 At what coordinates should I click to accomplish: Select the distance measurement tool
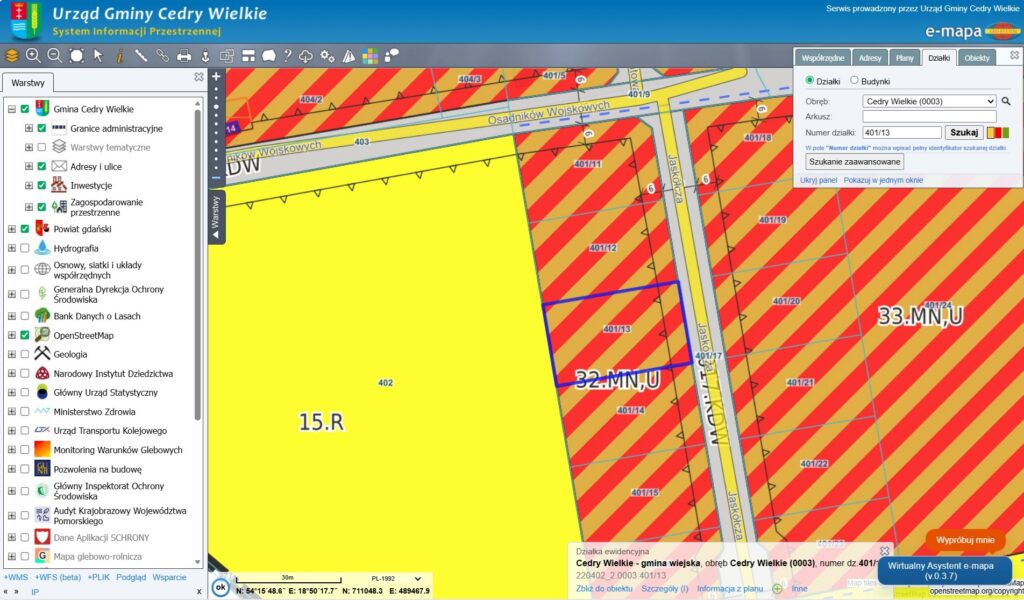click(x=141, y=57)
